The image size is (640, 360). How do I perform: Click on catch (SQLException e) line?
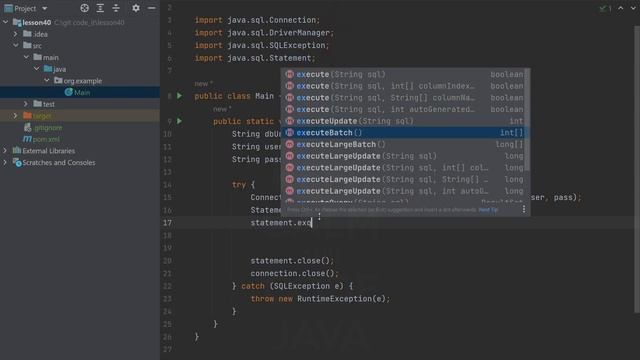click(292, 286)
